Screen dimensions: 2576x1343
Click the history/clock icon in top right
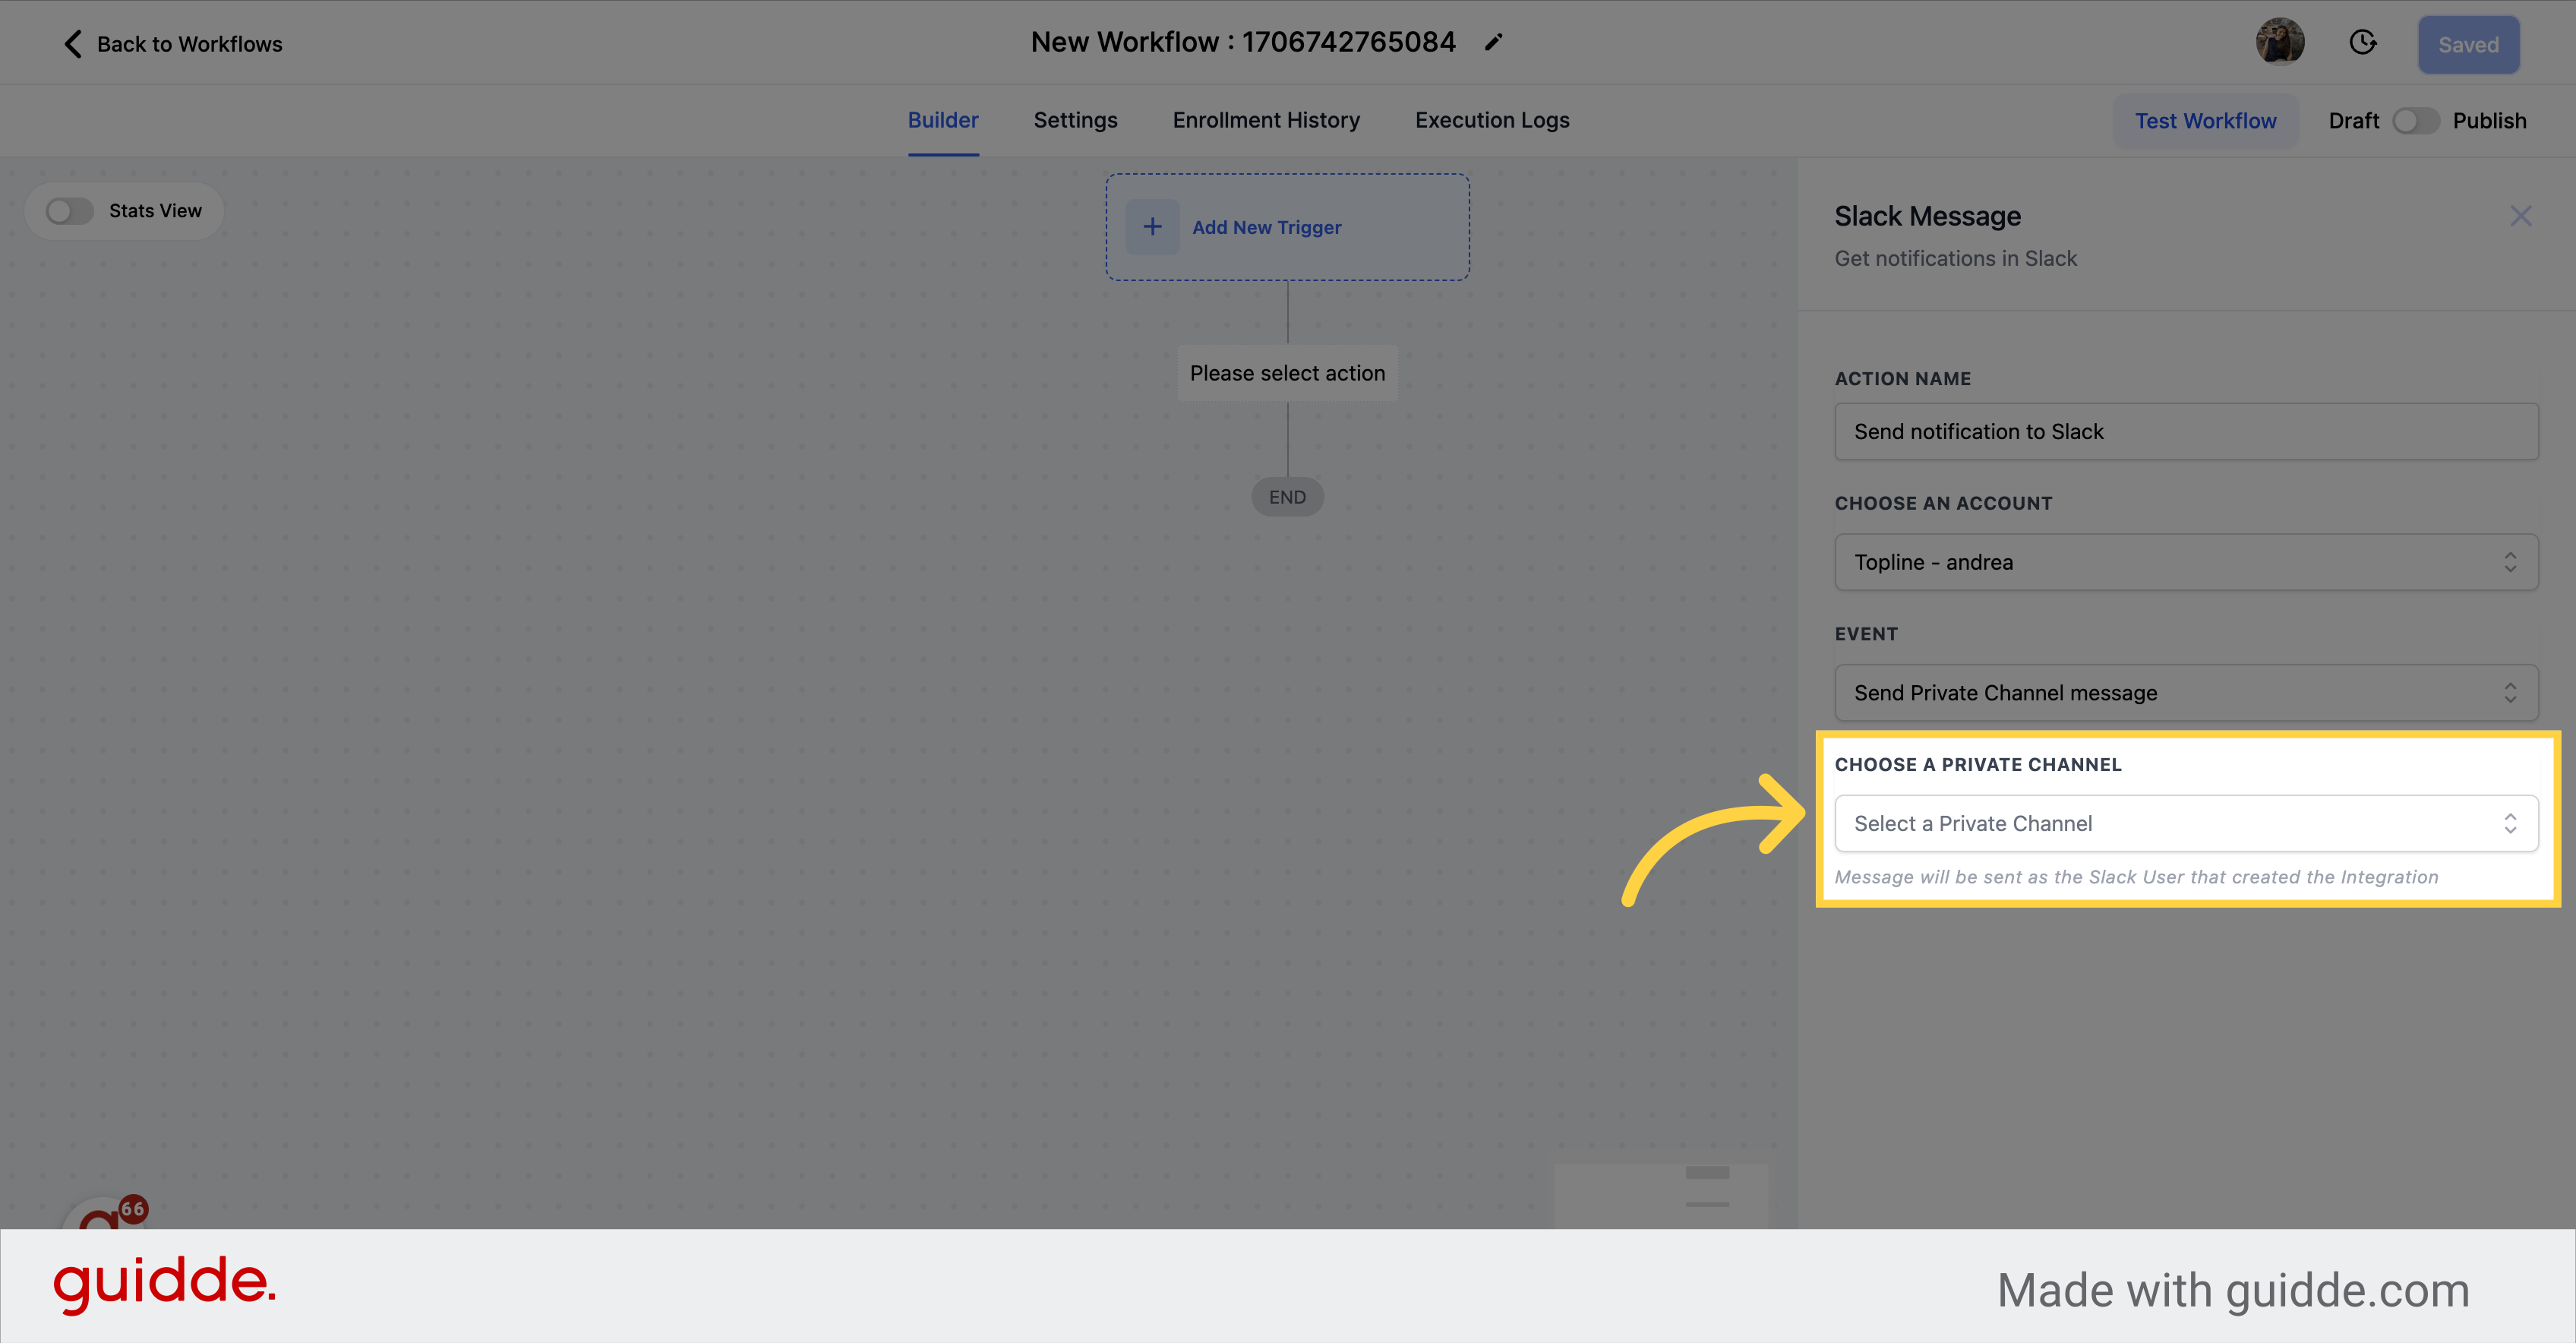pos(2363,44)
